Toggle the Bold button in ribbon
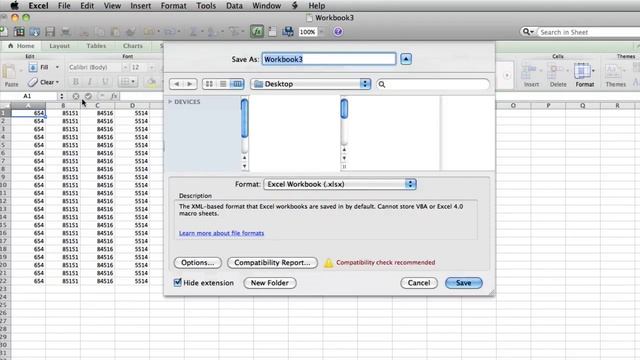This screenshot has height=360, width=640. [x=76, y=82]
